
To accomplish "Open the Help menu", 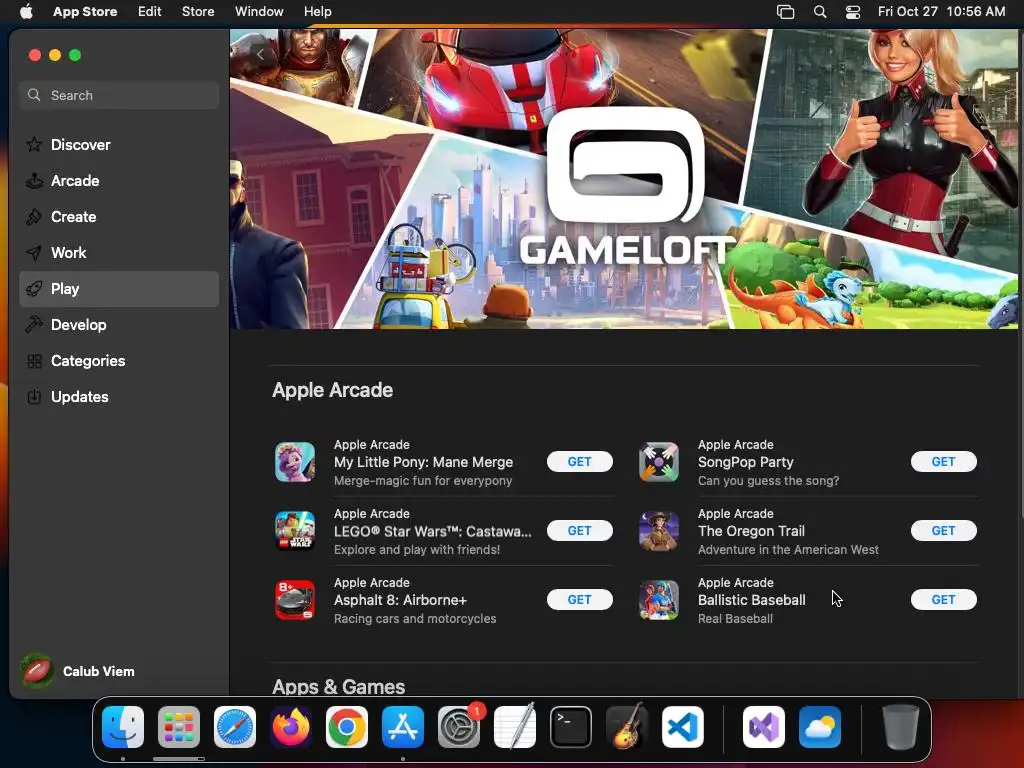I will click(317, 11).
